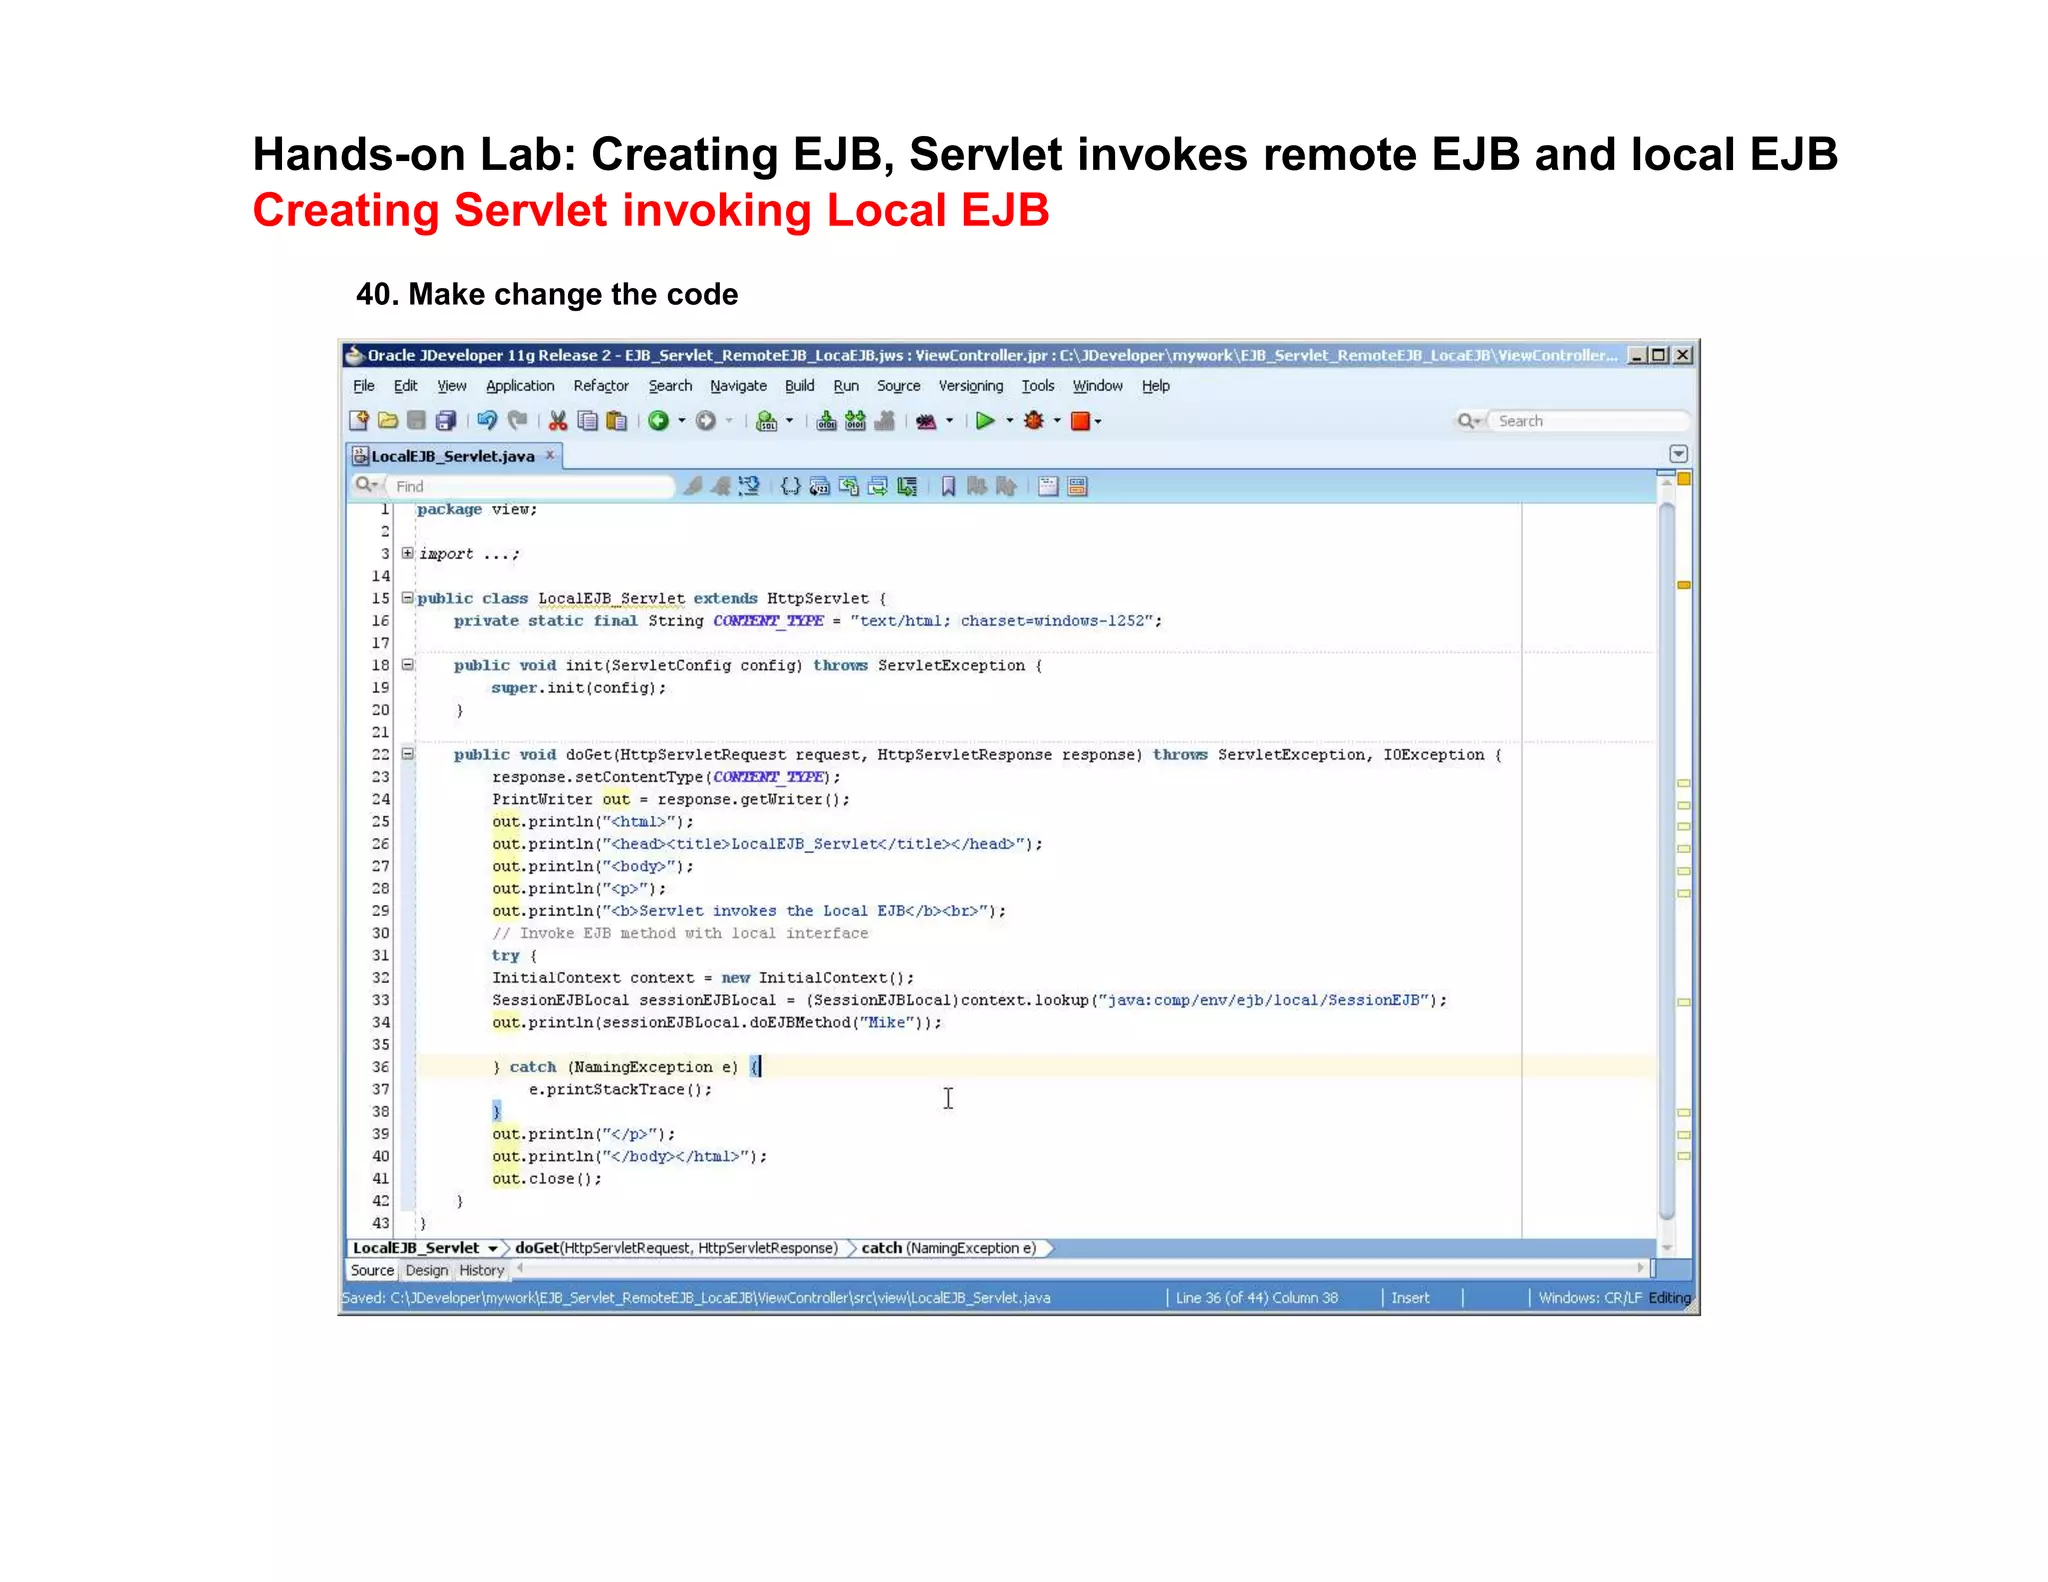This screenshot has height=1582, width=2048.
Task: Click the Rebuild project icon
Action: (x=855, y=421)
